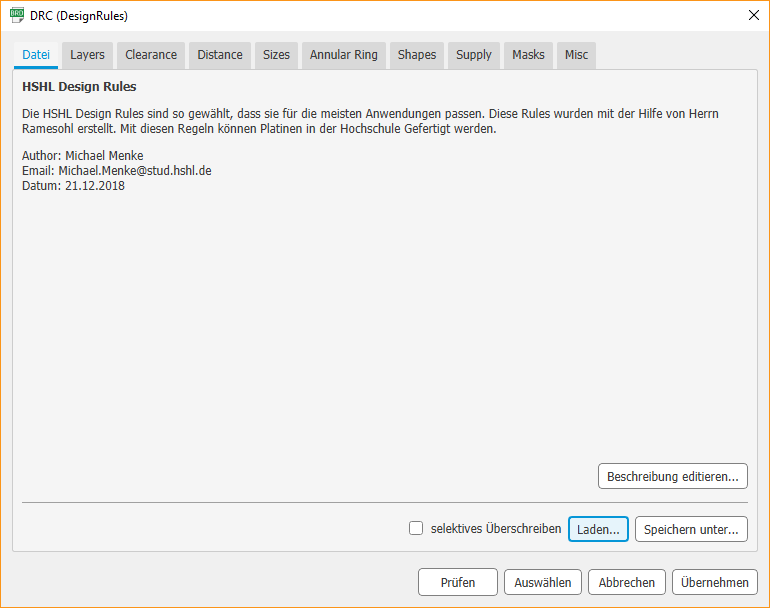Click the DRC icon in title bar
The image size is (770, 608).
pyautogui.click(x=17, y=16)
